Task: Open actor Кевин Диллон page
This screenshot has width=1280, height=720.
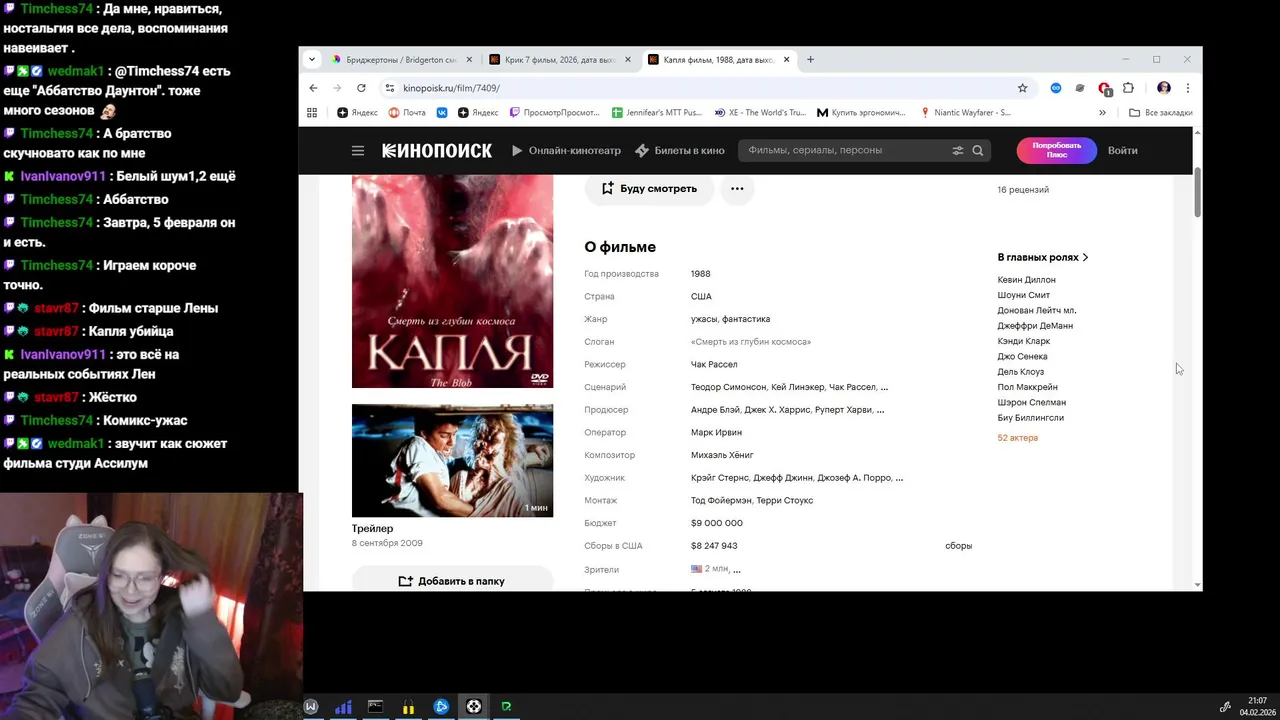Action: tap(1026, 280)
